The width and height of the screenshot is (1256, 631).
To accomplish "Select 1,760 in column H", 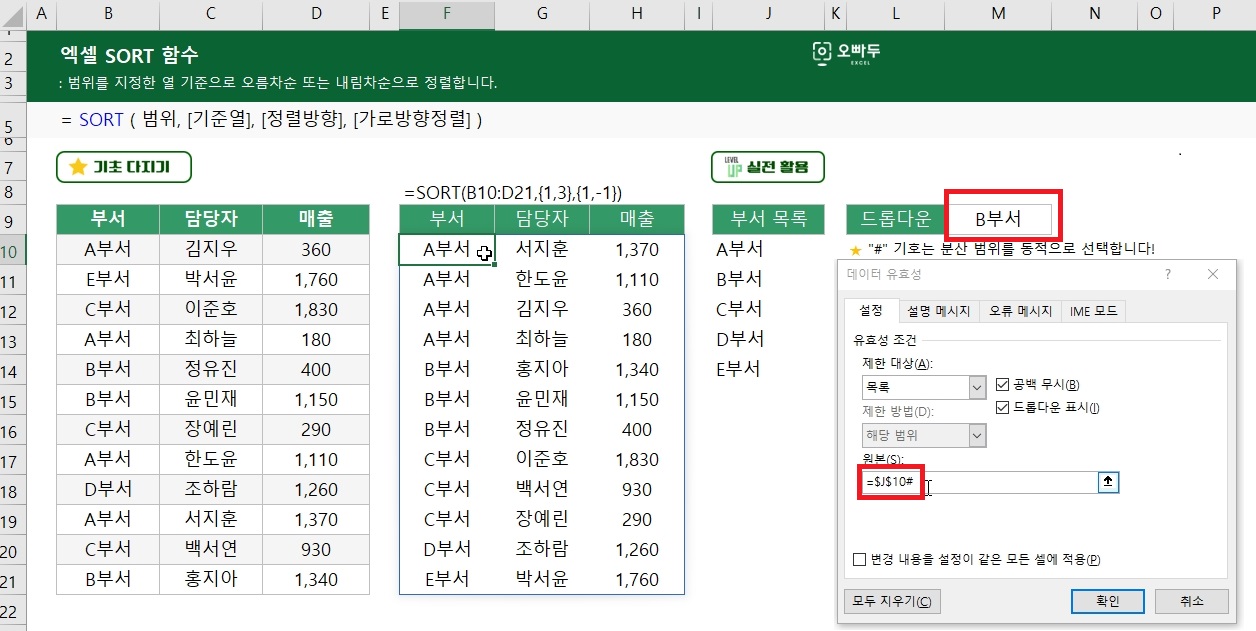I will tap(637, 579).
